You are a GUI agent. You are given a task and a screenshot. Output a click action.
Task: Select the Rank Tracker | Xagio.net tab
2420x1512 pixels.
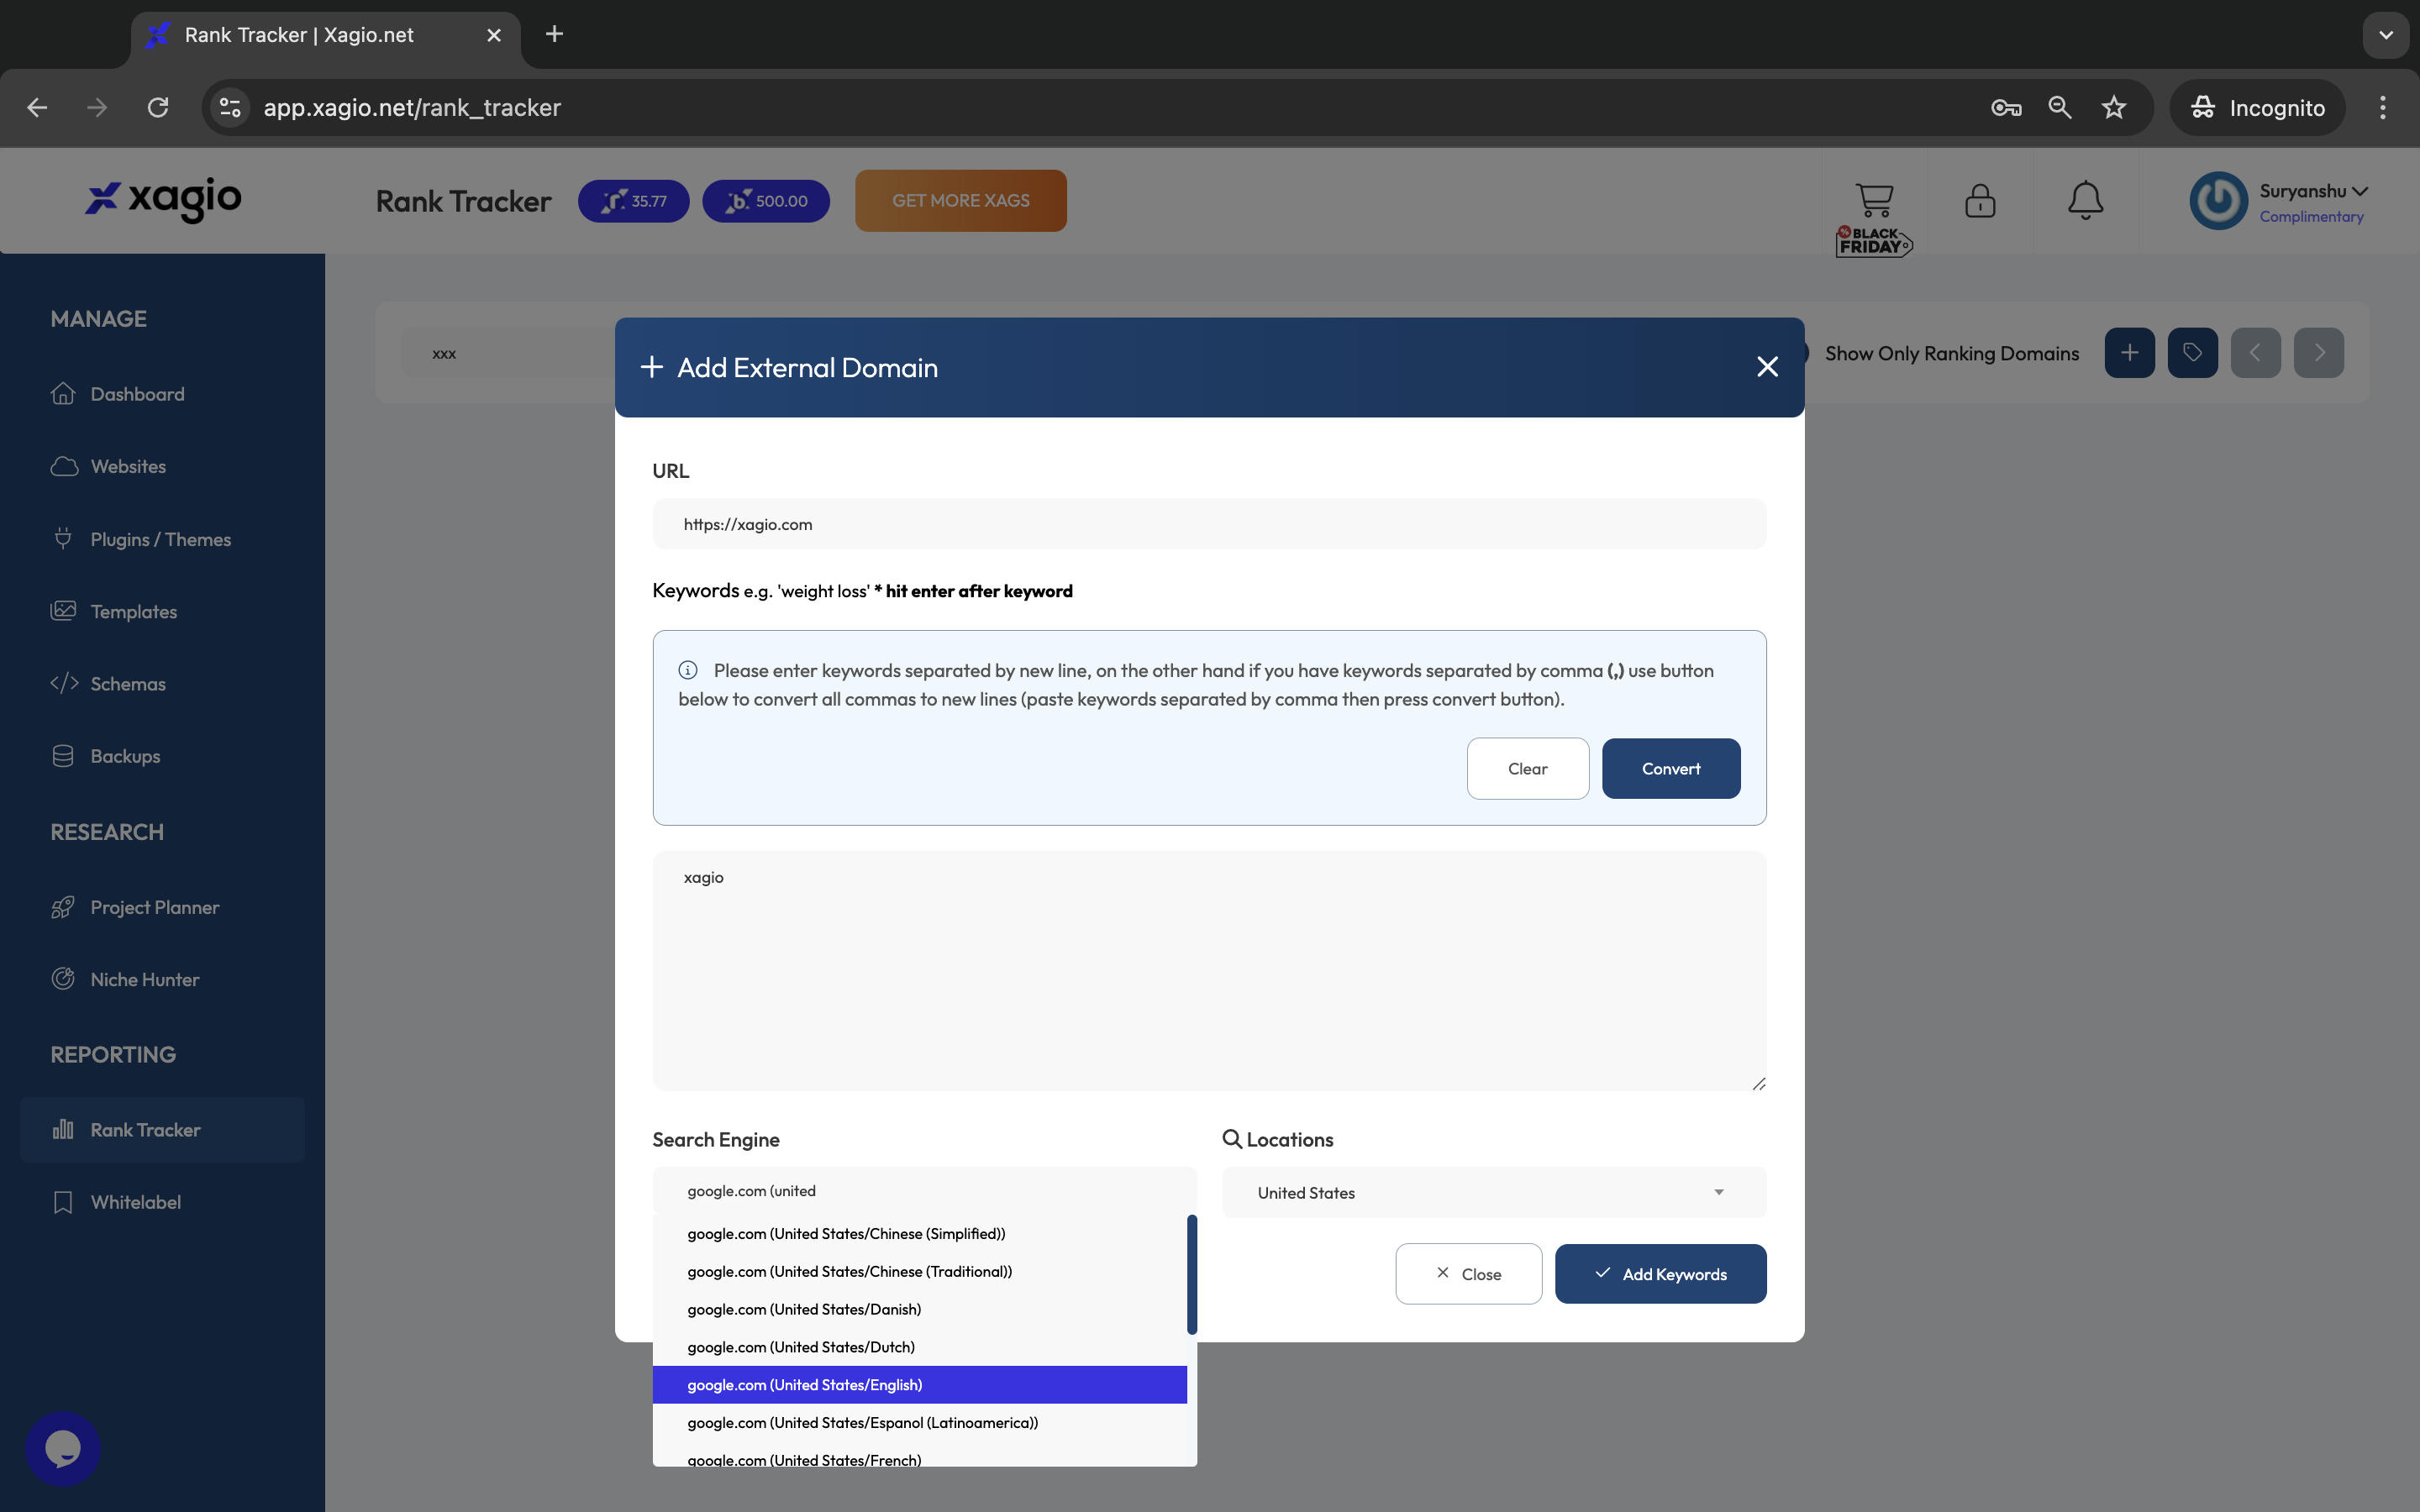(324, 36)
